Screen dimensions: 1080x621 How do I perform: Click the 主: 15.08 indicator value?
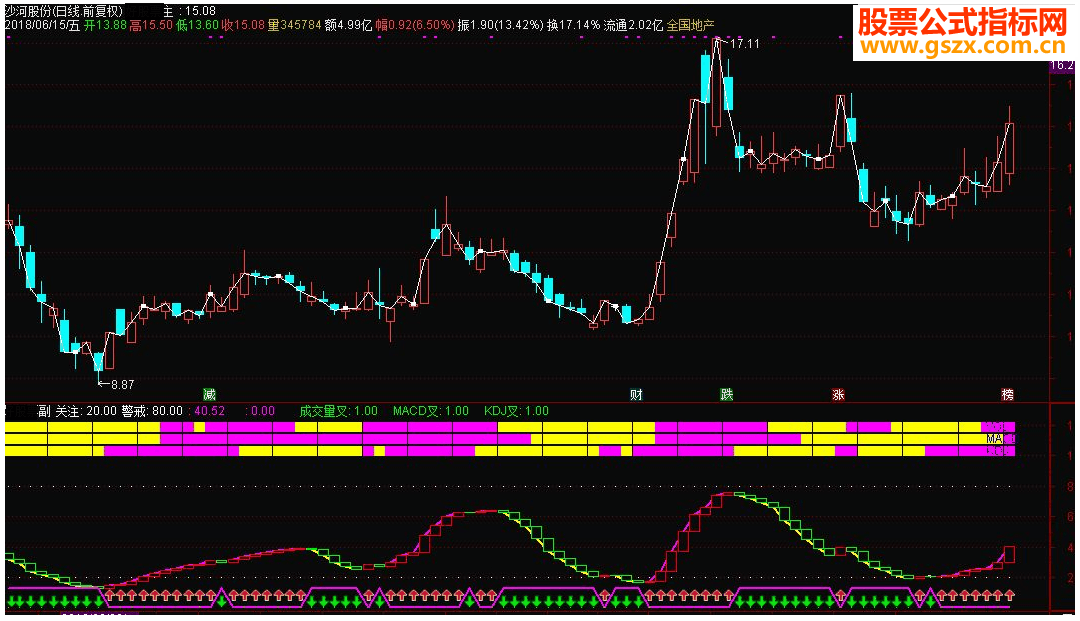point(189,11)
